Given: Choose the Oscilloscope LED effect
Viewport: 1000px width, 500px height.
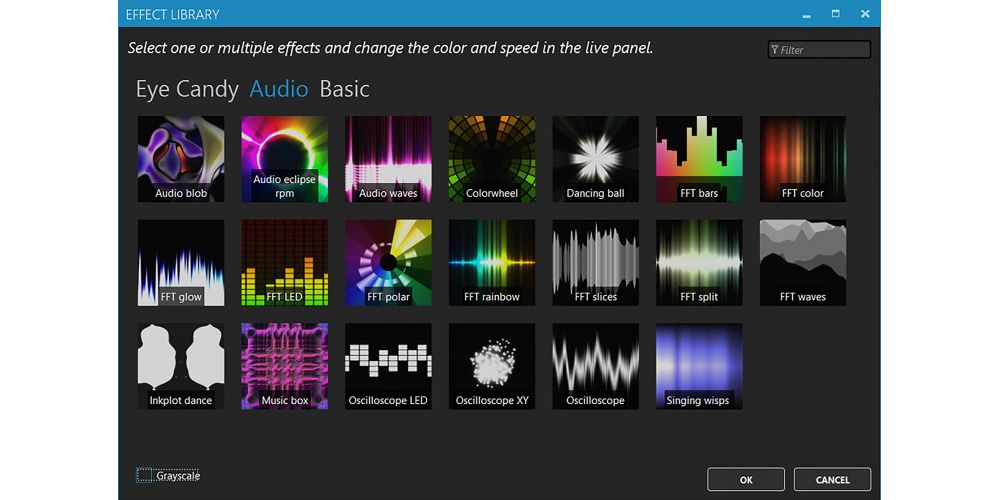Looking at the screenshot, I should pyautogui.click(x=388, y=366).
